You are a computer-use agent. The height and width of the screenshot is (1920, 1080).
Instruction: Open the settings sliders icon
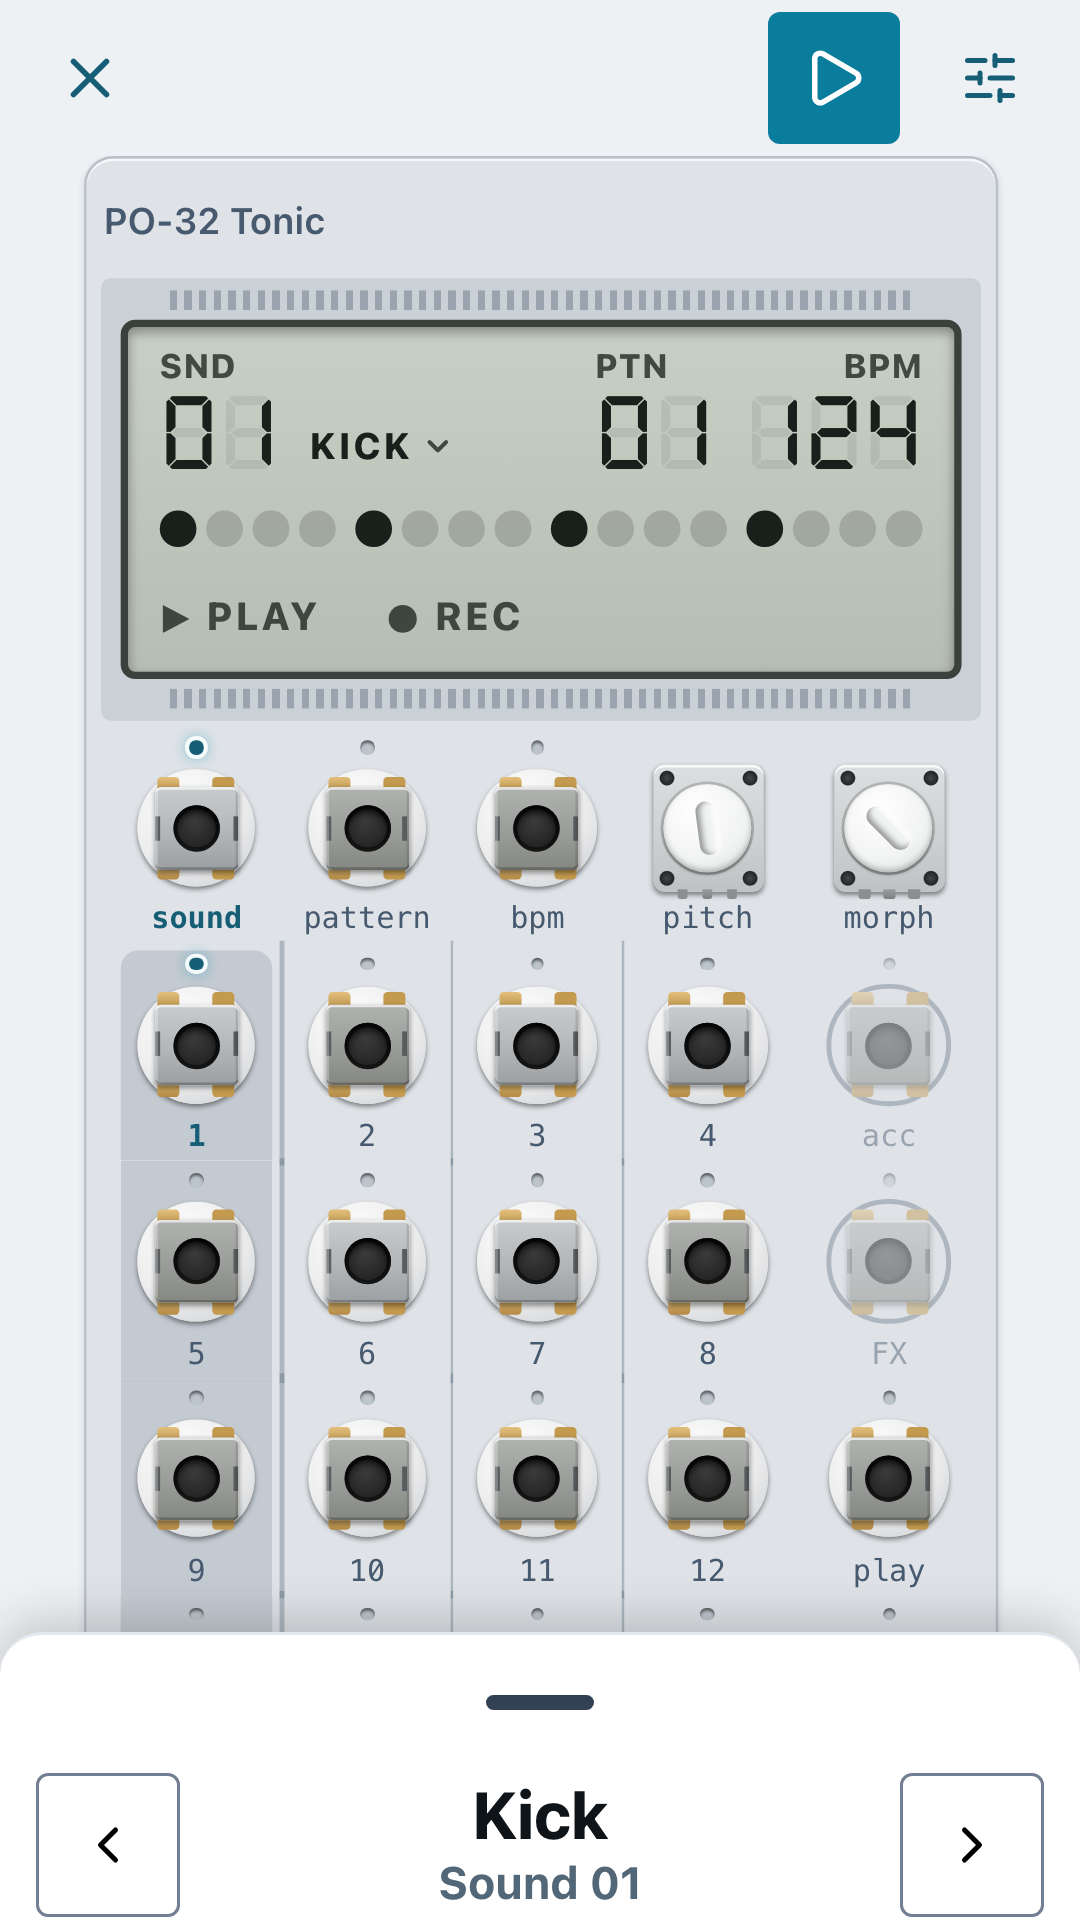pyautogui.click(x=990, y=78)
